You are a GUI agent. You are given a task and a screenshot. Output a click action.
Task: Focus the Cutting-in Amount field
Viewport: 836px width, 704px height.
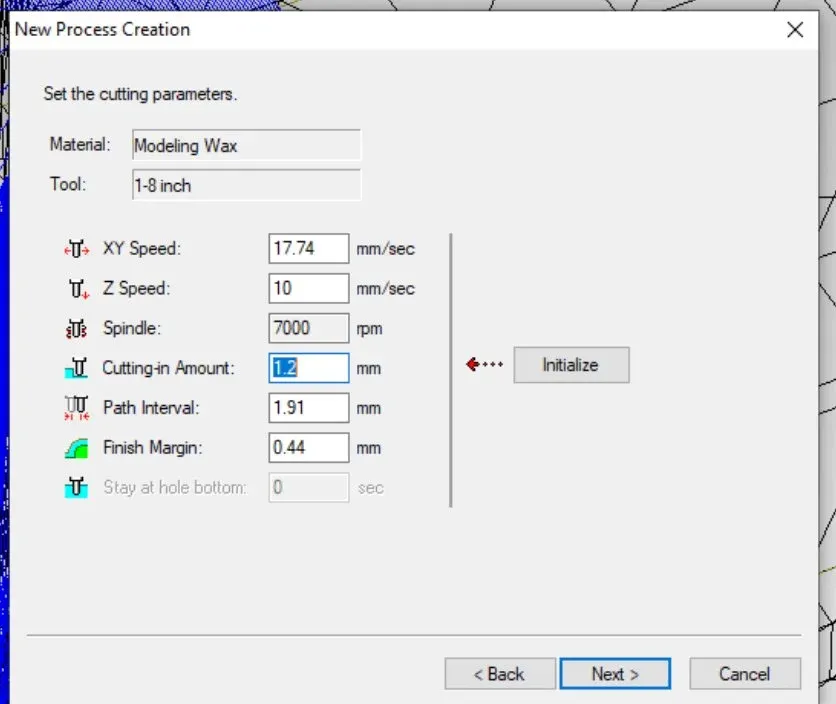(309, 368)
